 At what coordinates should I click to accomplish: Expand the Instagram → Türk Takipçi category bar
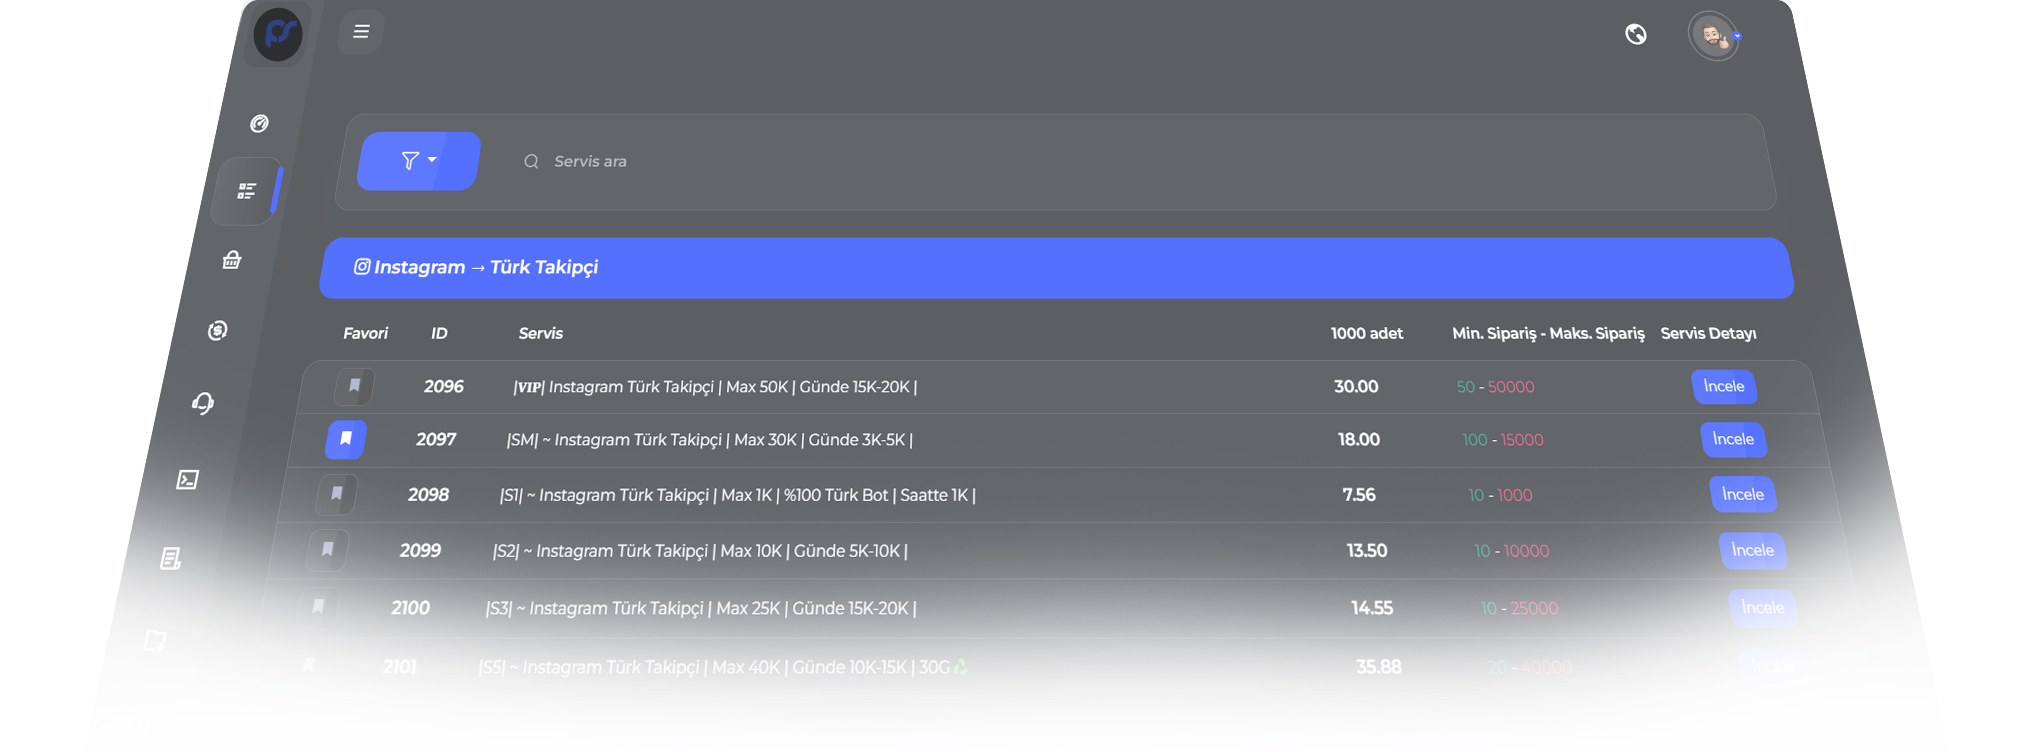[x=1055, y=268]
